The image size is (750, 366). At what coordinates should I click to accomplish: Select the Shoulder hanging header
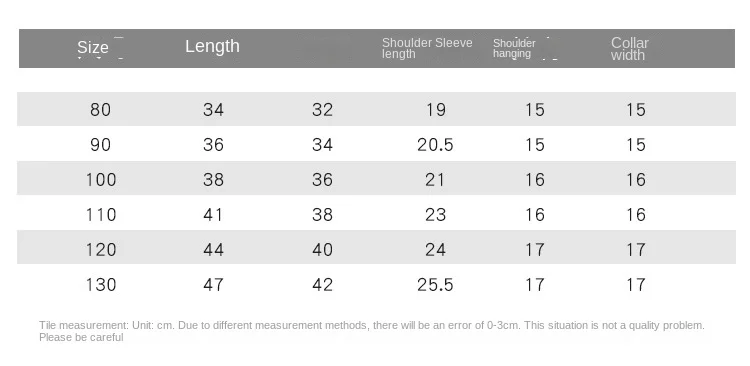tap(514, 48)
